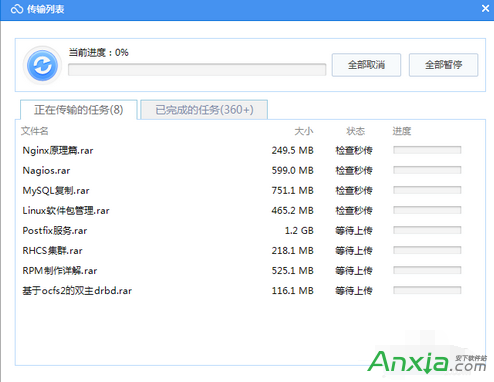494x382 pixels.
Task: Click the 状态 column header
Action: (356, 131)
